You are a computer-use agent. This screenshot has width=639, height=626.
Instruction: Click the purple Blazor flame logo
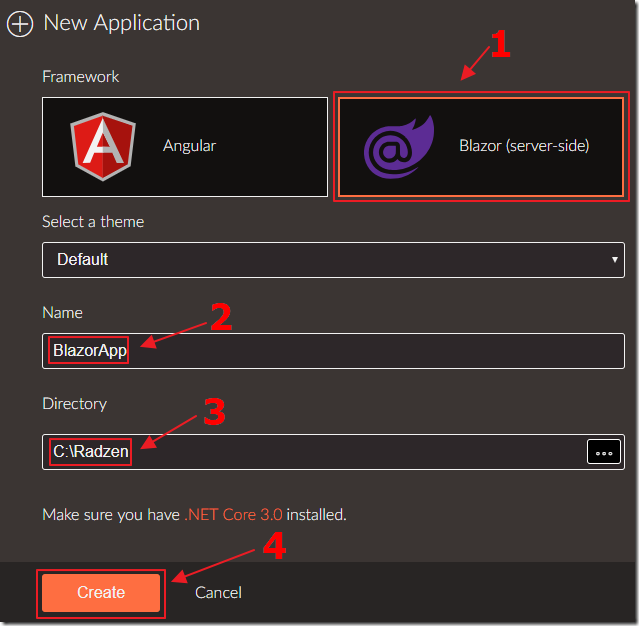[x=399, y=147]
